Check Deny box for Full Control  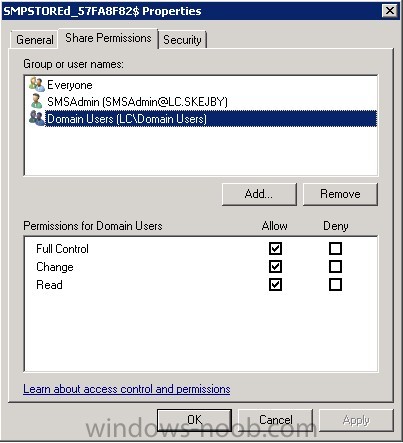[335, 248]
